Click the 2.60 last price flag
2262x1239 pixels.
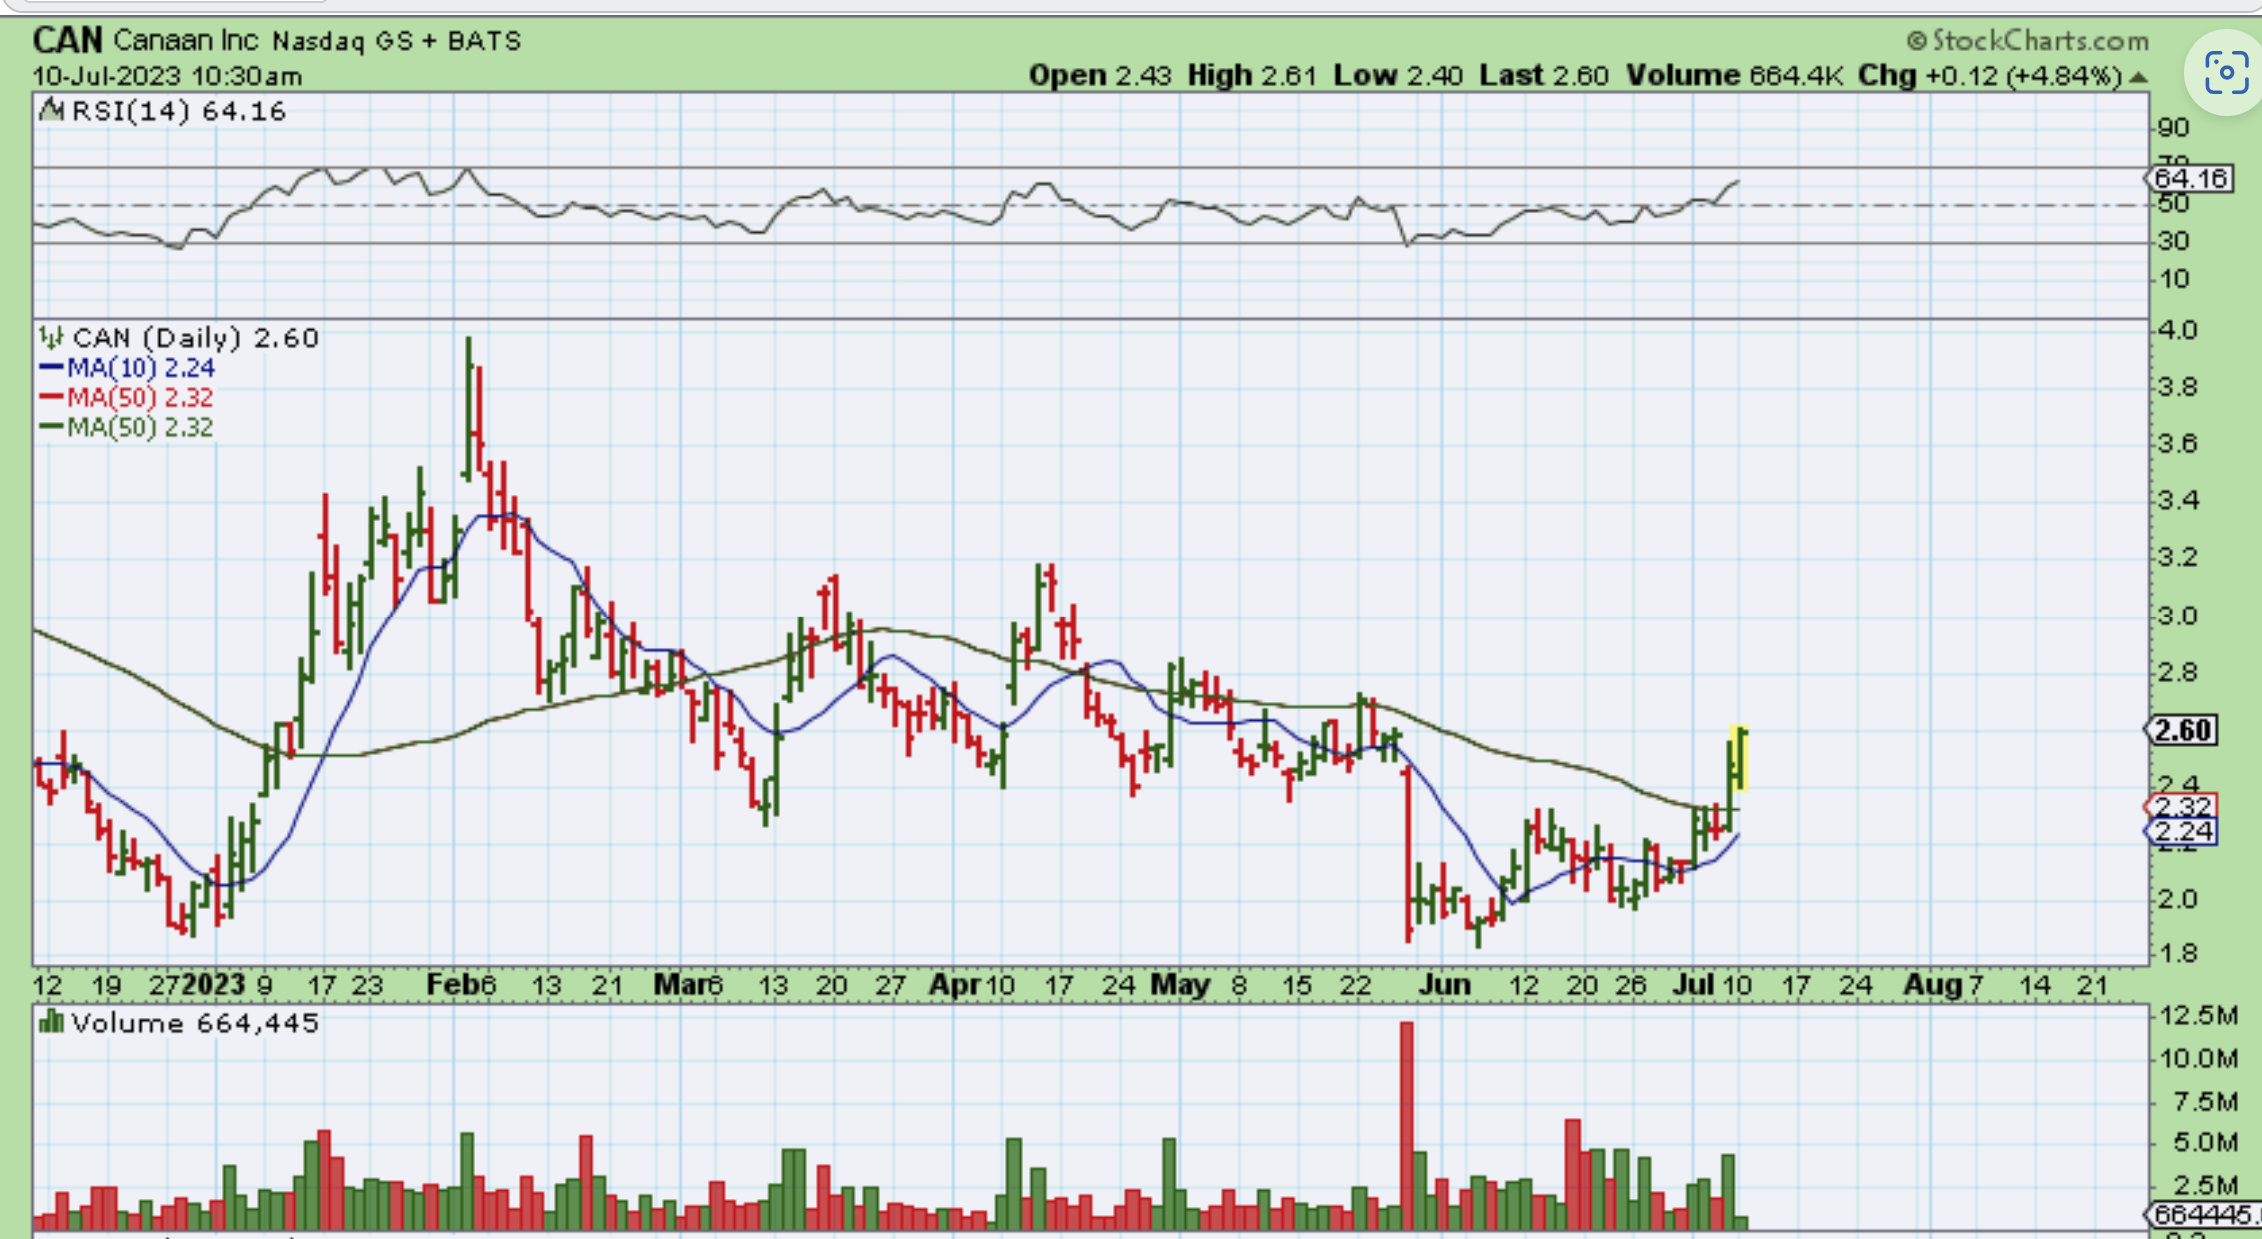tap(2183, 730)
